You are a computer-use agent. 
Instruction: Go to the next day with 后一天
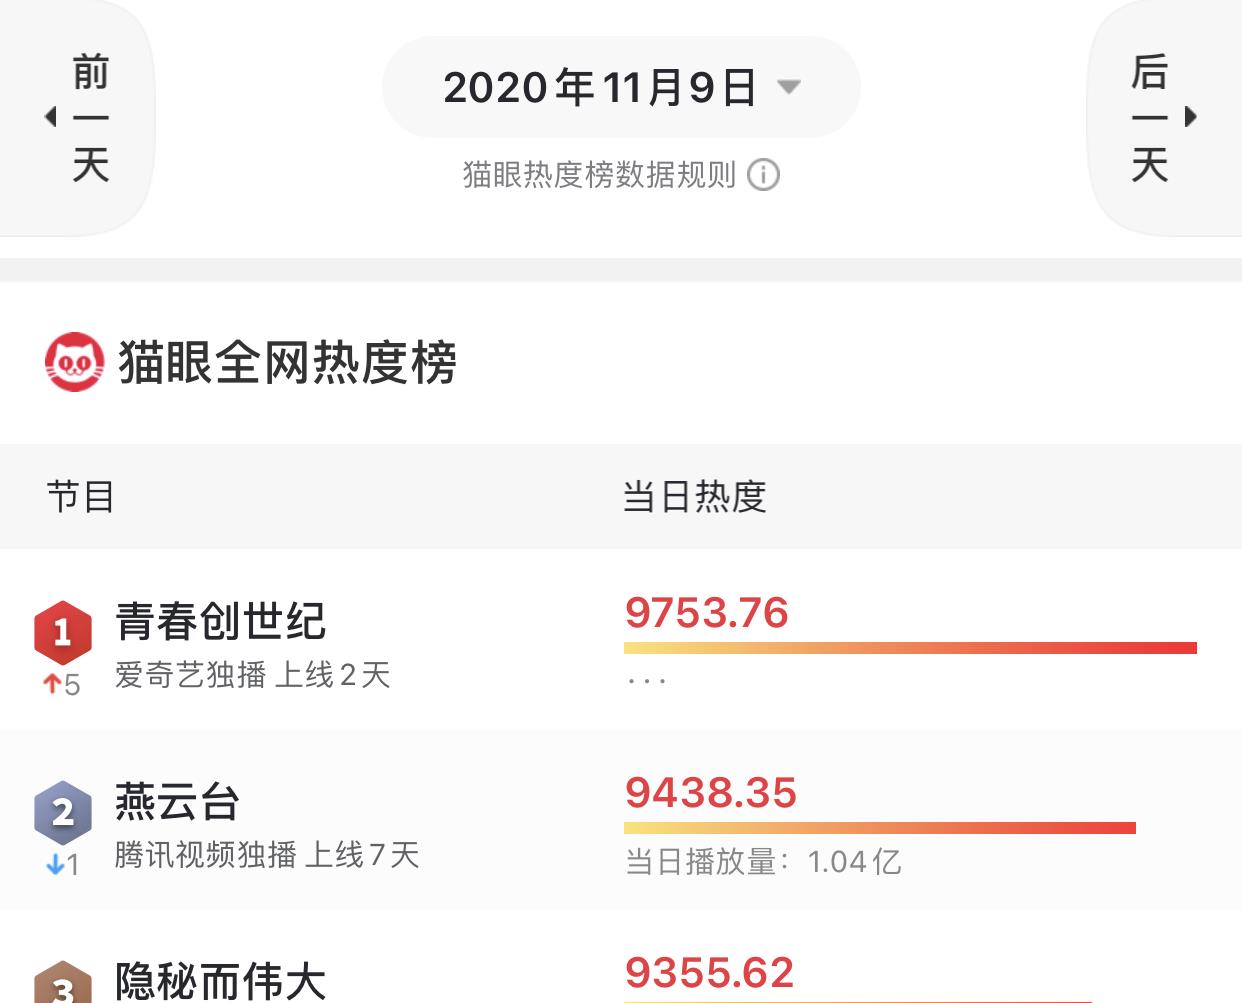[1150, 116]
